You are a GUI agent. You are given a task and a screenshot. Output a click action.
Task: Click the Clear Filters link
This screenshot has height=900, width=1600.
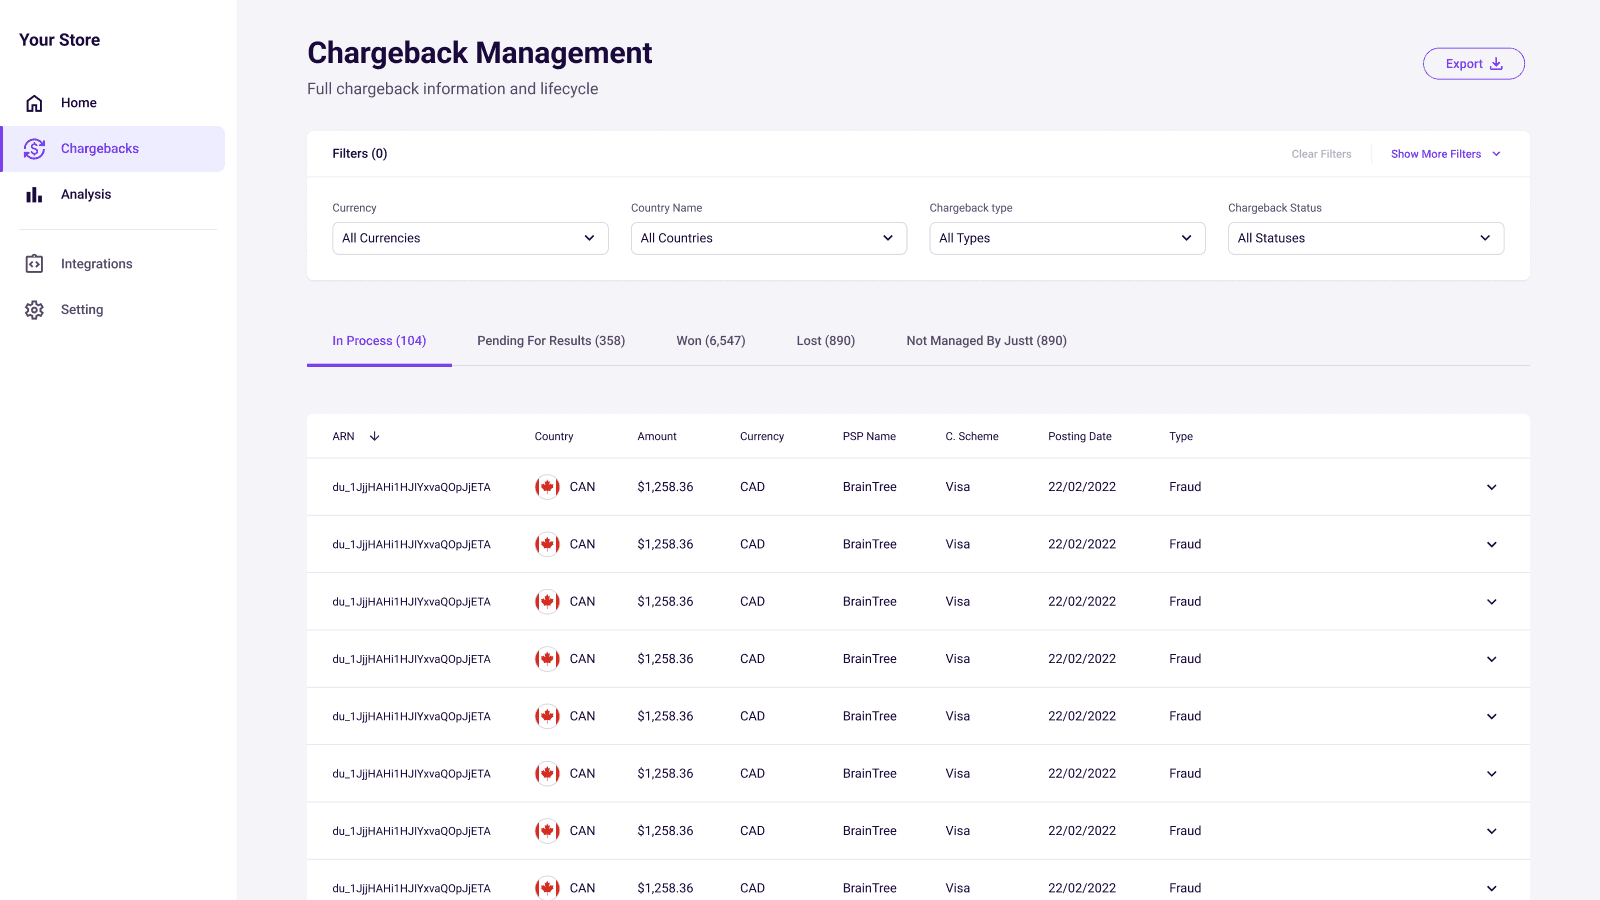[1321, 154]
